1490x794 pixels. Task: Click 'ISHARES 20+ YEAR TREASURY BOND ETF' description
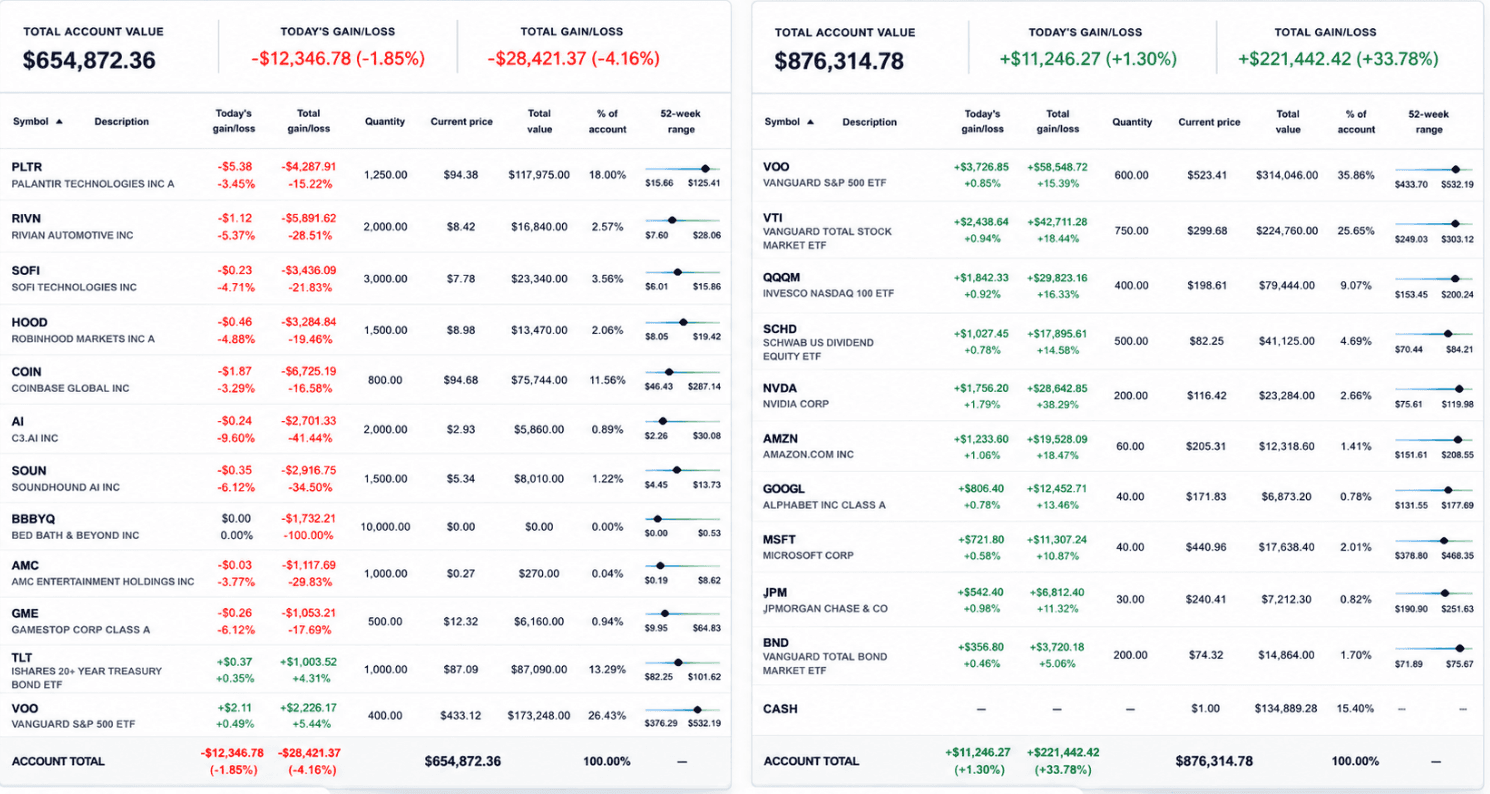point(87,677)
